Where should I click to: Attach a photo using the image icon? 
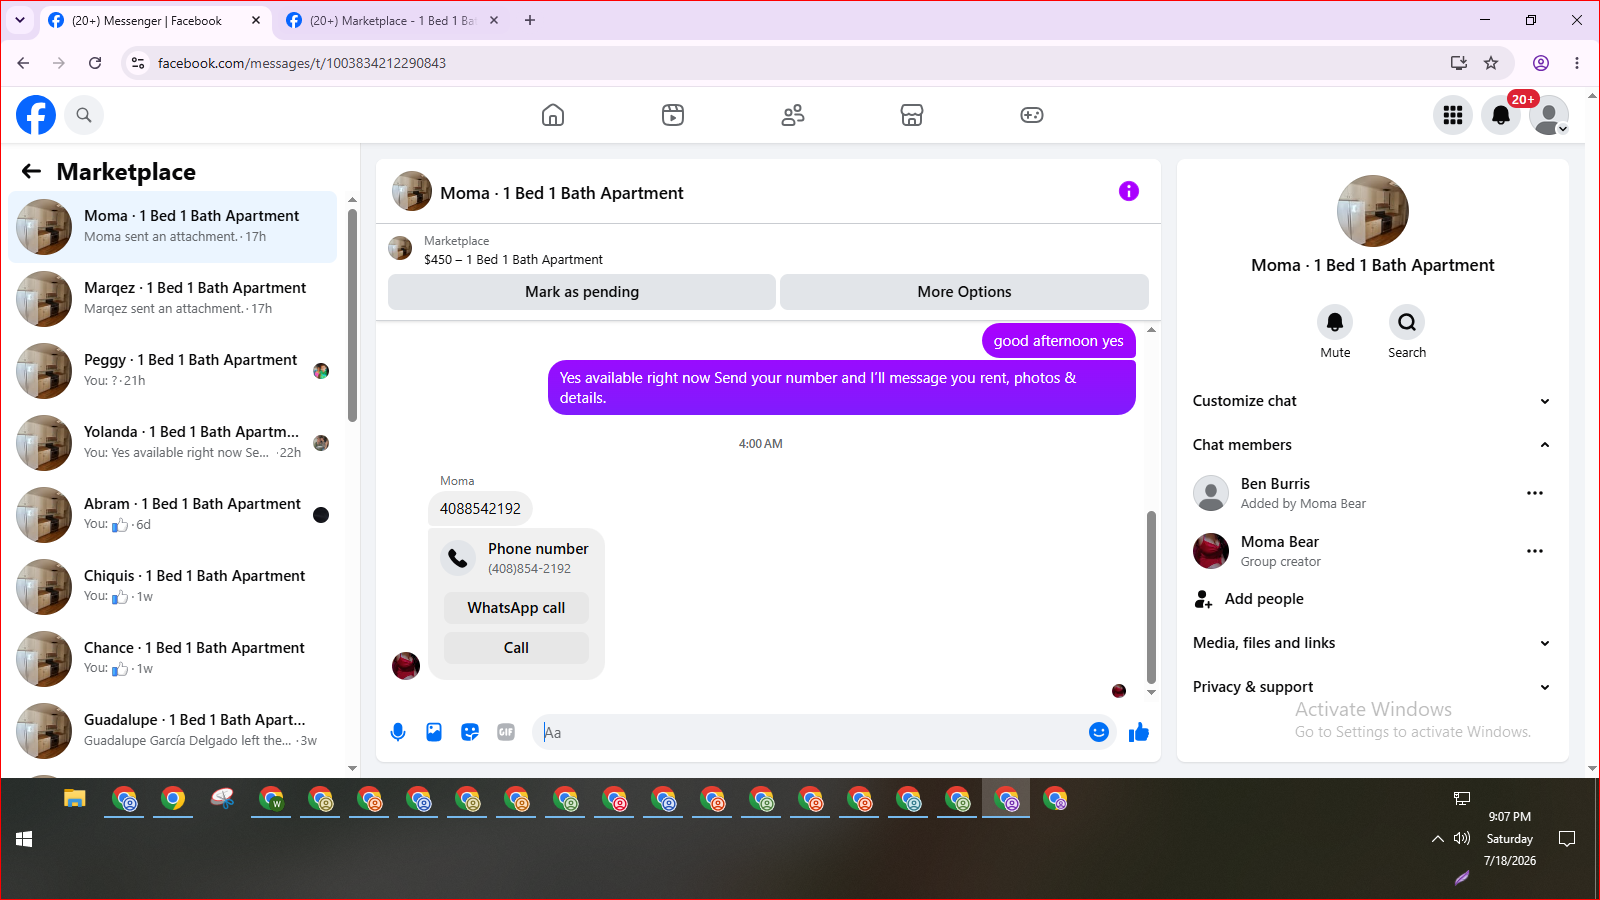pos(434,732)
